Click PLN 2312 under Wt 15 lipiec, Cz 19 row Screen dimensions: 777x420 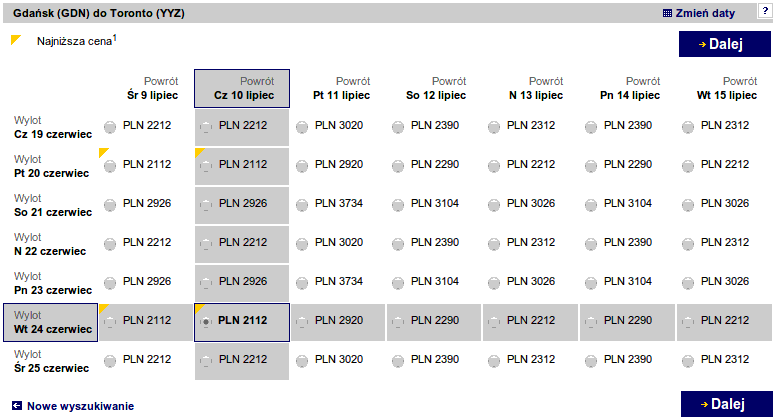point(725,125)
